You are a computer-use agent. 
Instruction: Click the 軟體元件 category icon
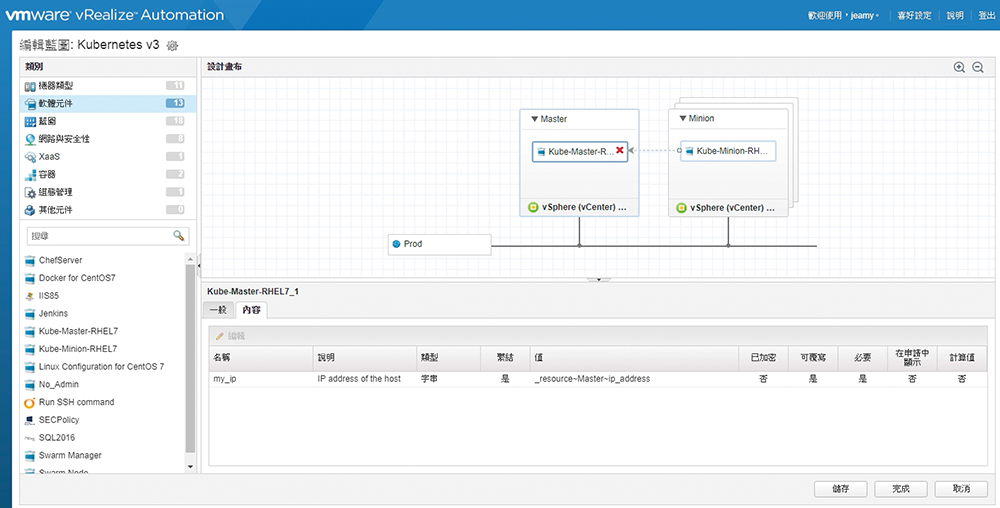(x=30, y=103)
